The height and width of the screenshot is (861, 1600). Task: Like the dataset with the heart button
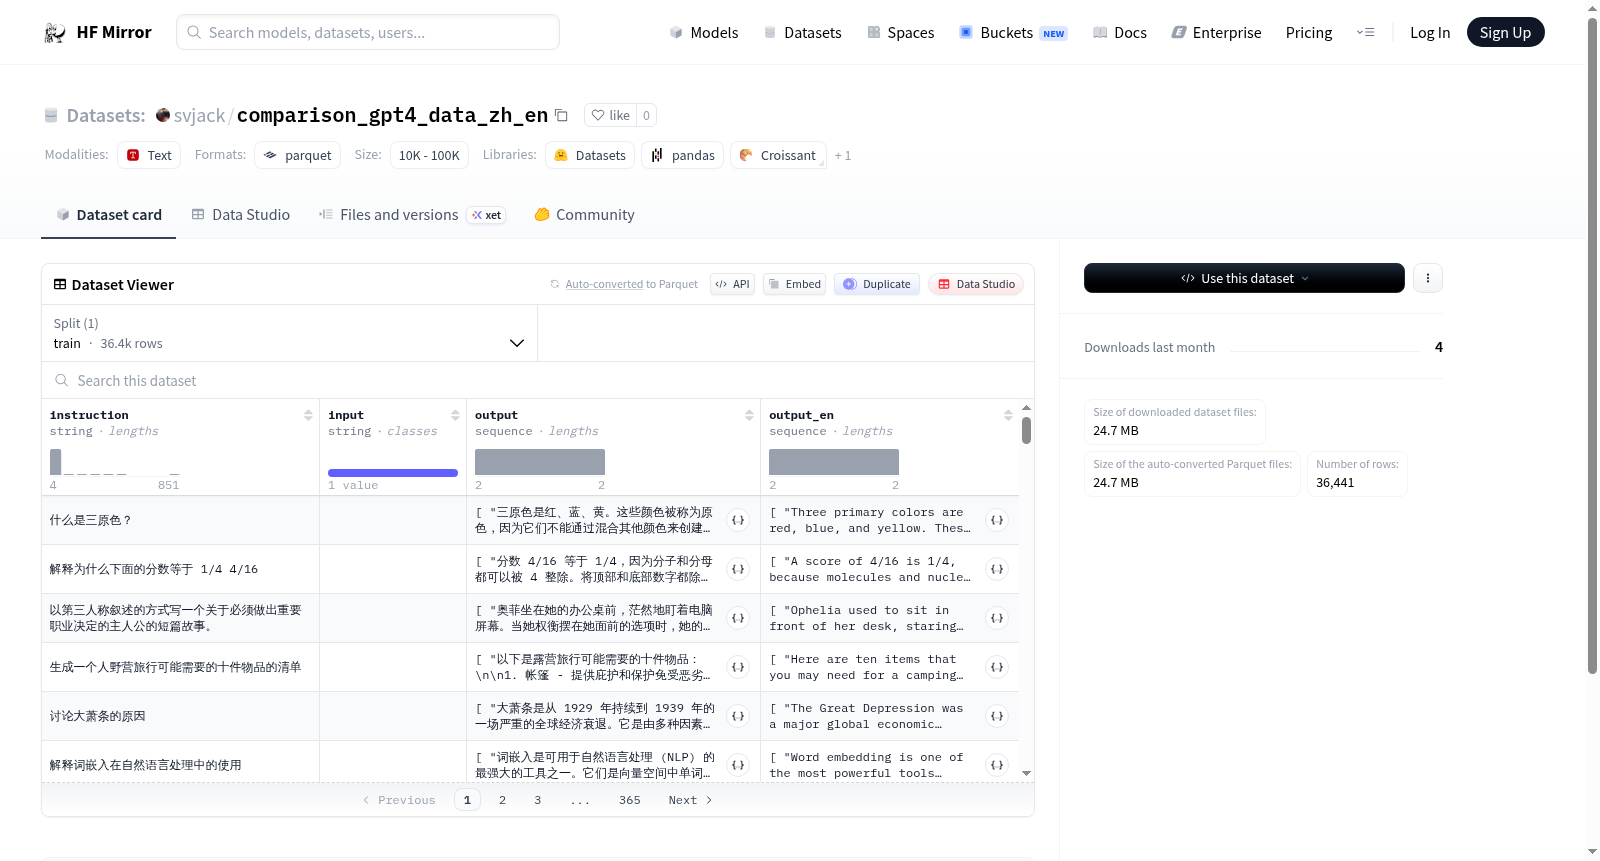(610, 115)
